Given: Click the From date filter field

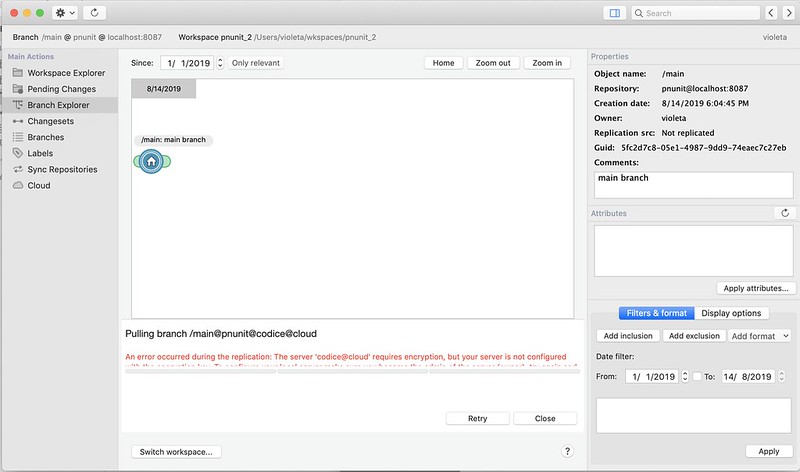Looking at the screenshot, I should [x=652, y=377].
